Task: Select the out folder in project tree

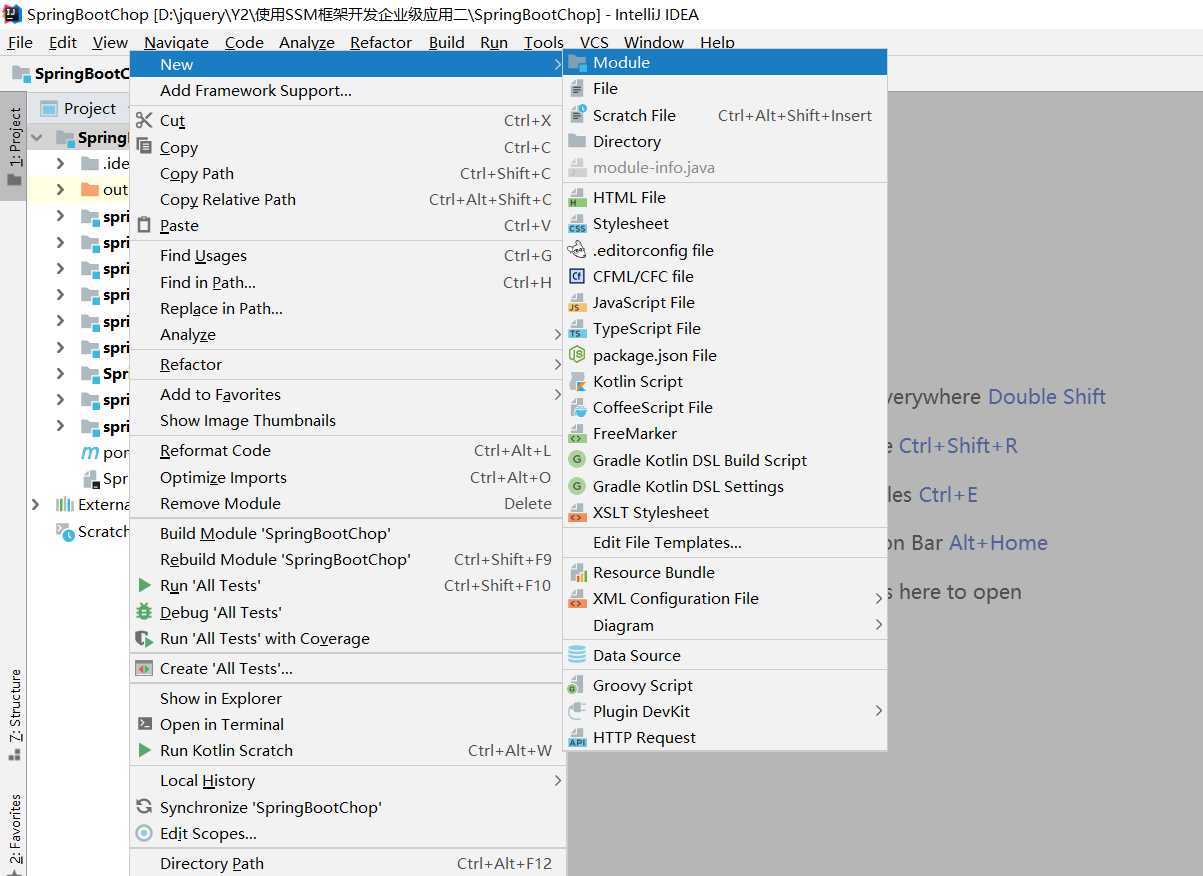Action: click(x=115, y=190)
